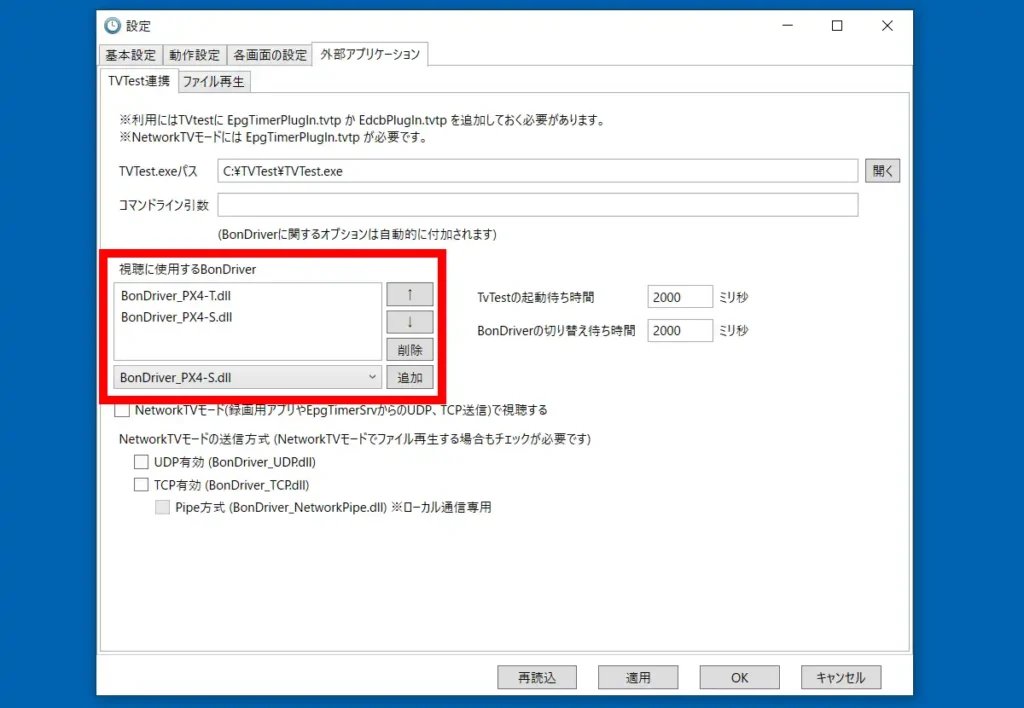Toggle UDP有効 (BonDriver_UDP.dll) checkbox
The height and width of the screenshot is (708, 1024).
pyautogui.click(x=142, y=462)
